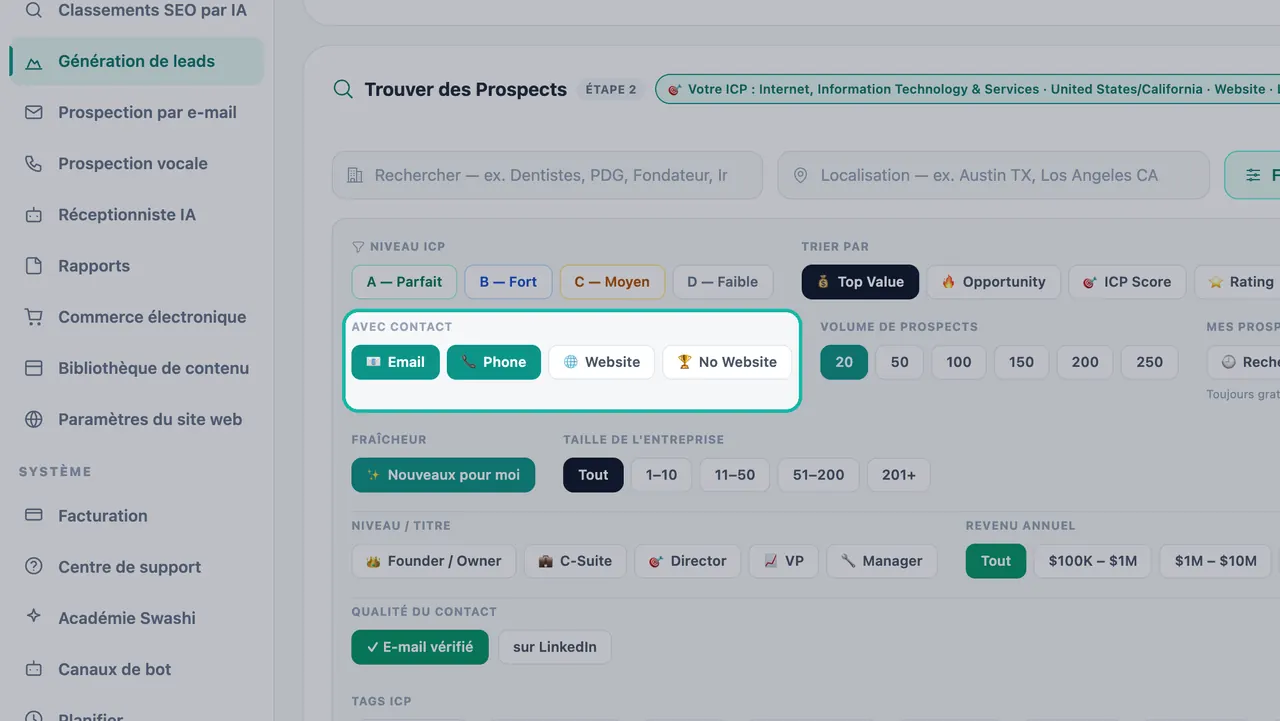
Task: Open Classements SEO par IA in sidebar
Action: click(136, 11)
